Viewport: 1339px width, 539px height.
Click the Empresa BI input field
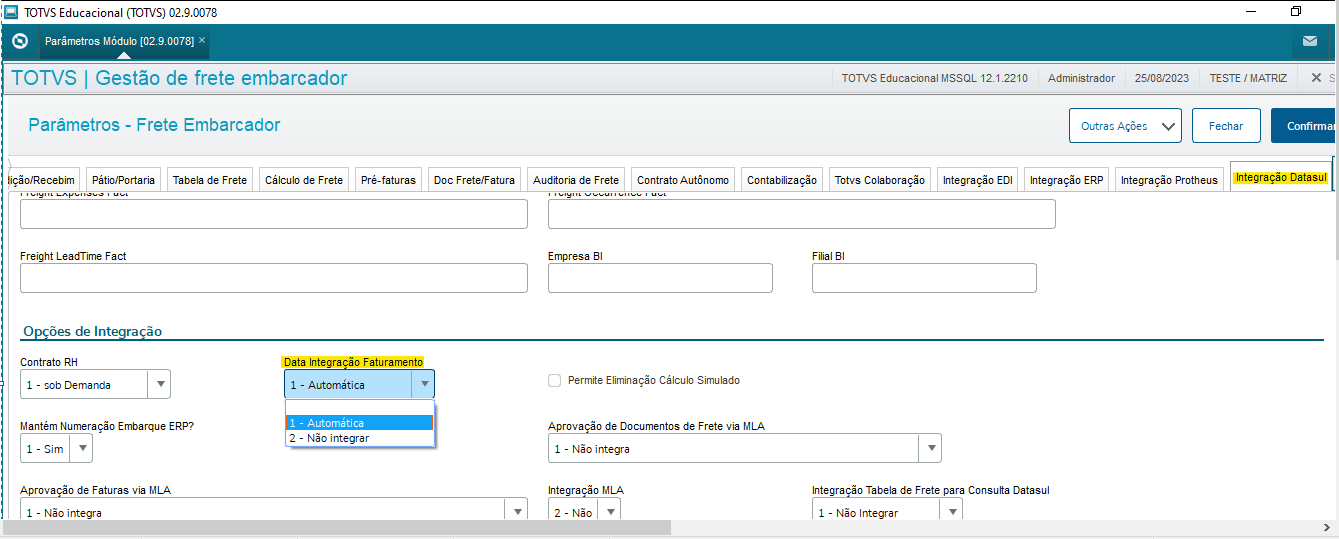pyautogui.click(x=660, y=278)
